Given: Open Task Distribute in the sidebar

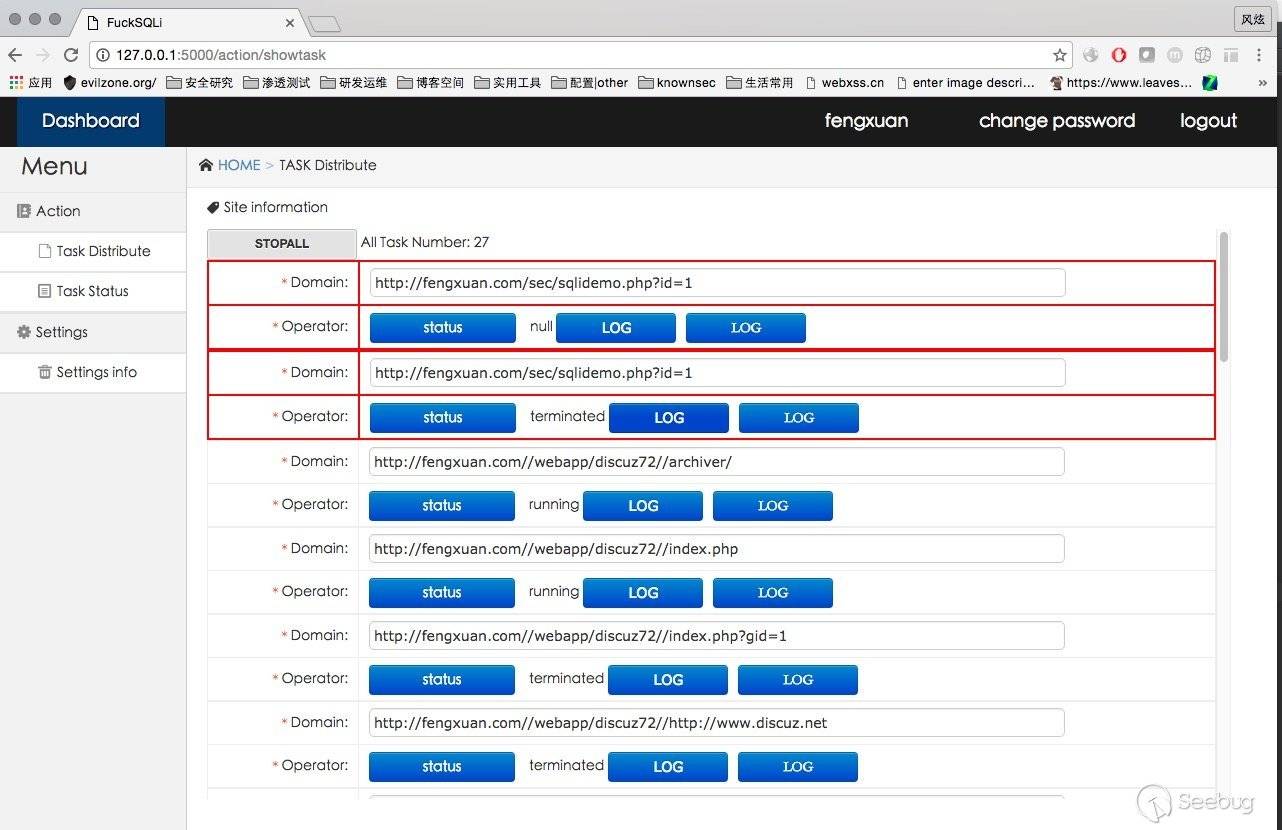Looking at the screenshot, I should 103,251.
